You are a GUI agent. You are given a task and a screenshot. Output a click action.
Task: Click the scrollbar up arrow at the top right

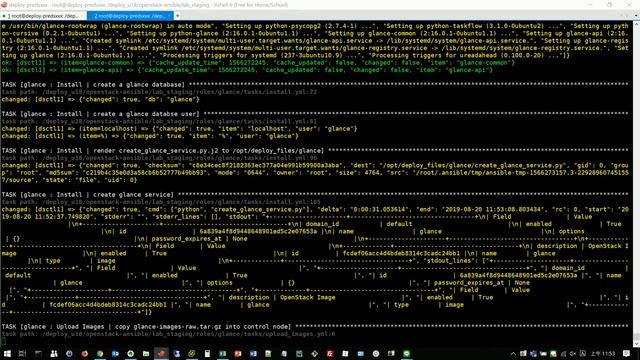[x=636, y=24]
